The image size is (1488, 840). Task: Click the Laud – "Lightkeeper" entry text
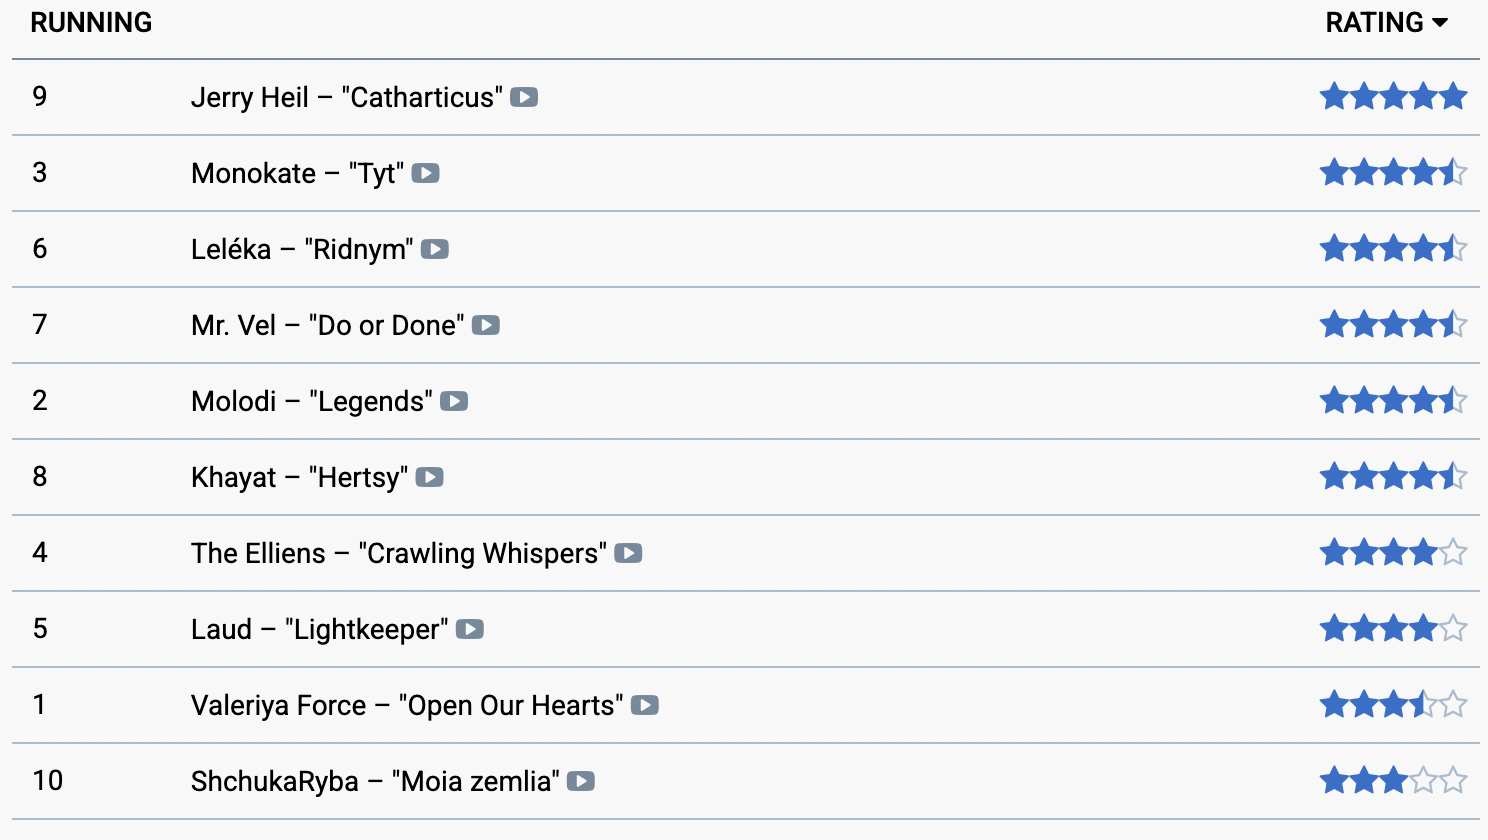pos(319,629)
